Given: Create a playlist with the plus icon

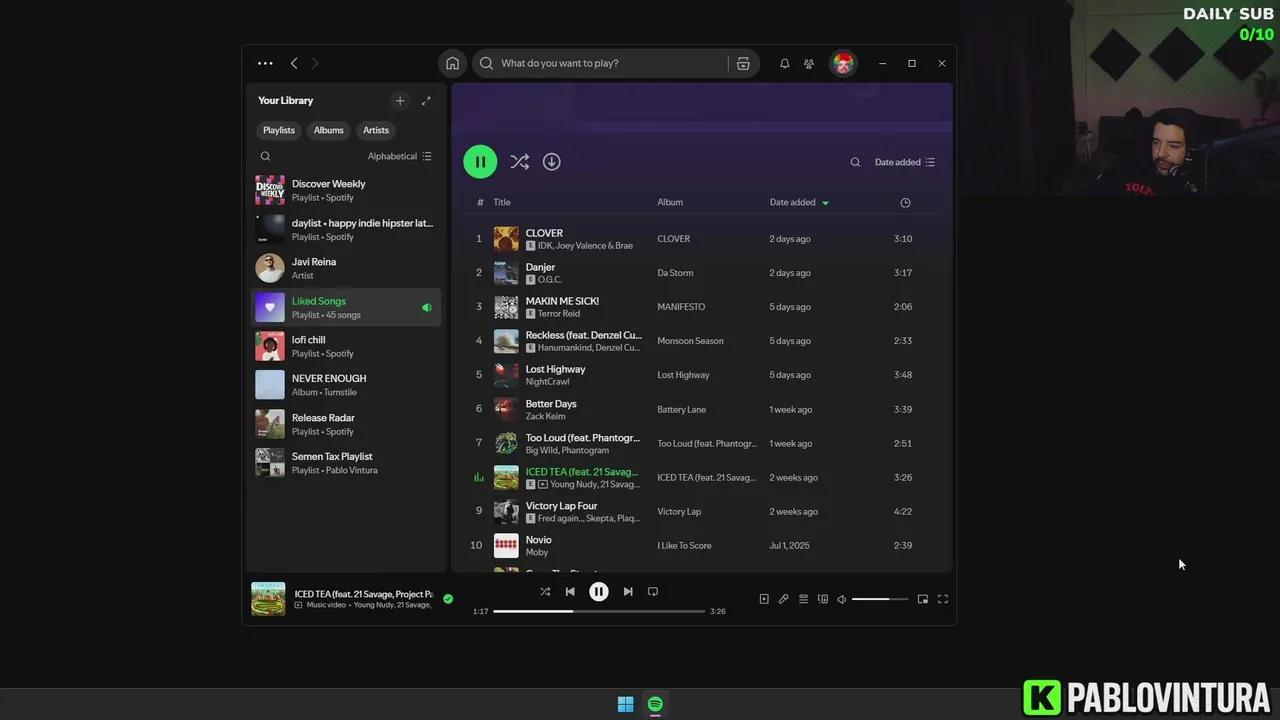Looking at the screenshot, I should pos(400,100).
